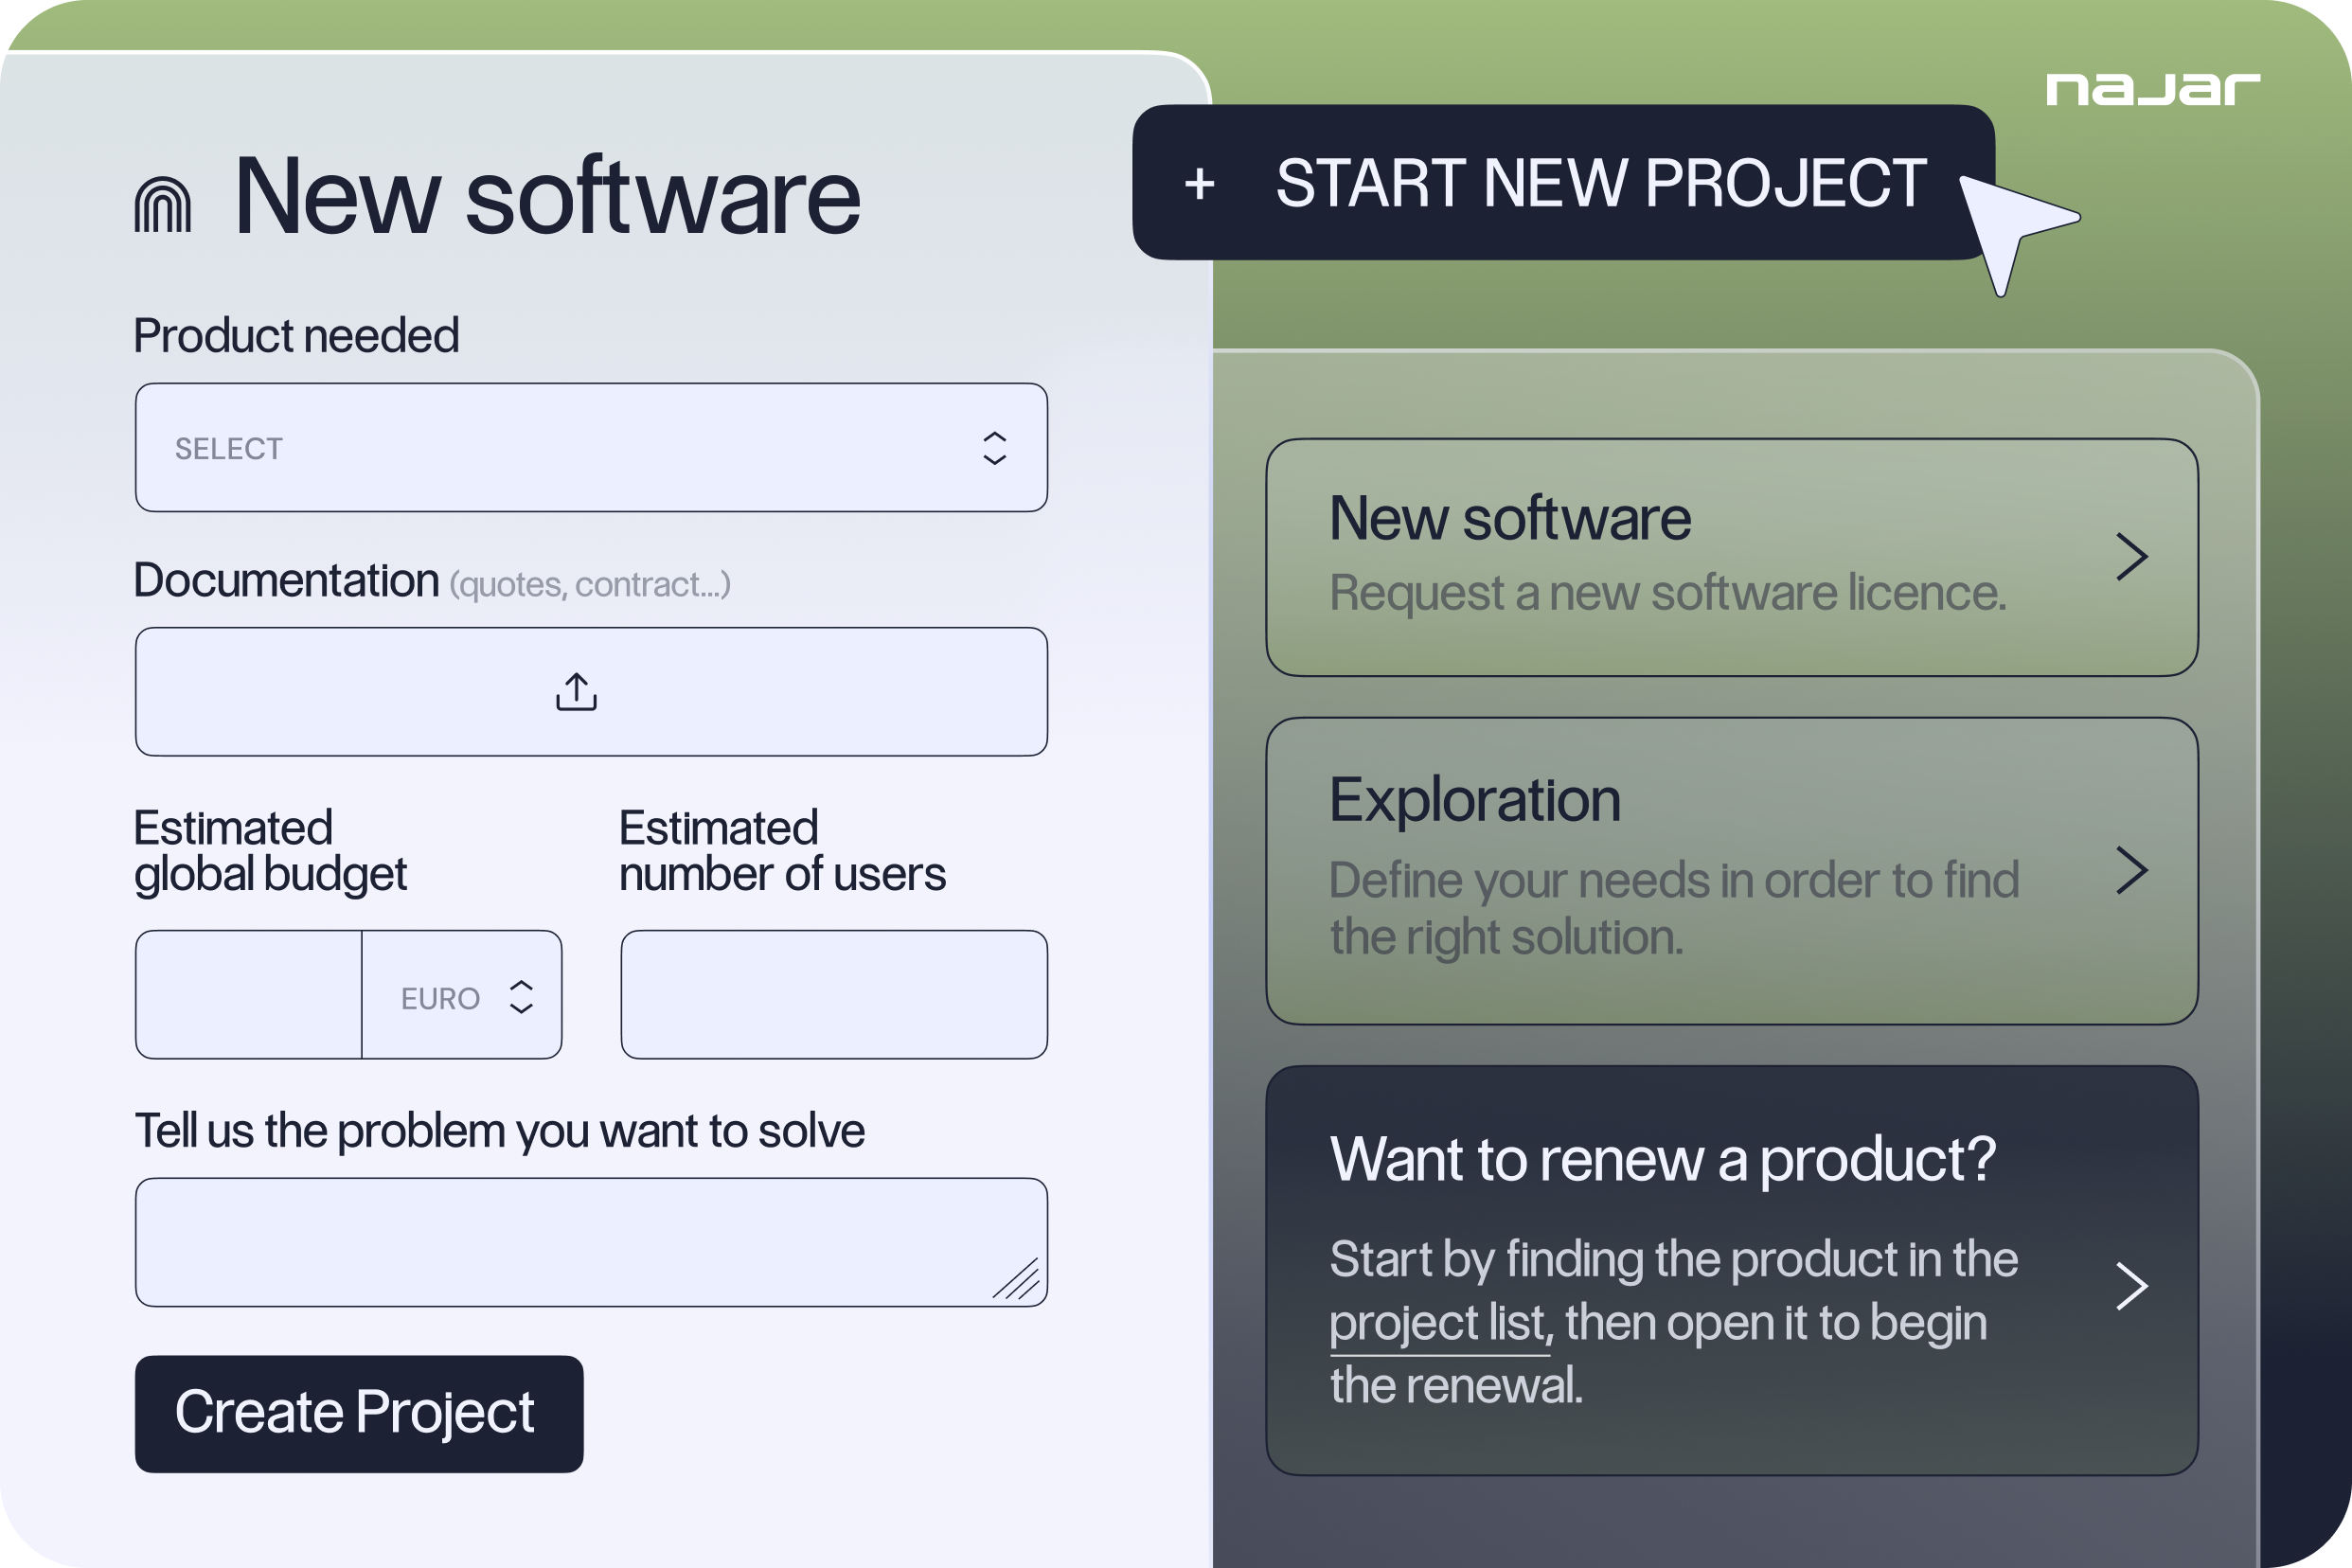
Task: Click the arrow on Exploration card
Action: click(x=2132, y=870)
